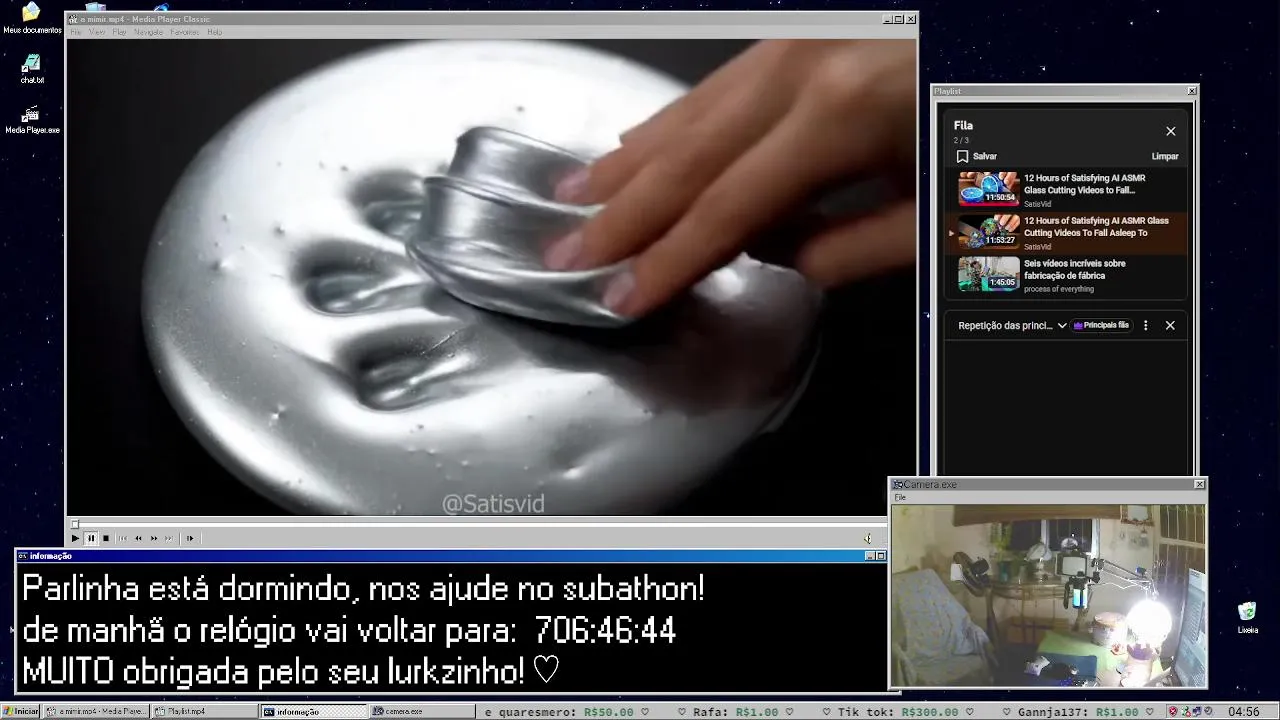The height and width of the screenshot is (720, 1280).
Task: Click the system clock showing 04:56
Action: tap(1243, 711)
